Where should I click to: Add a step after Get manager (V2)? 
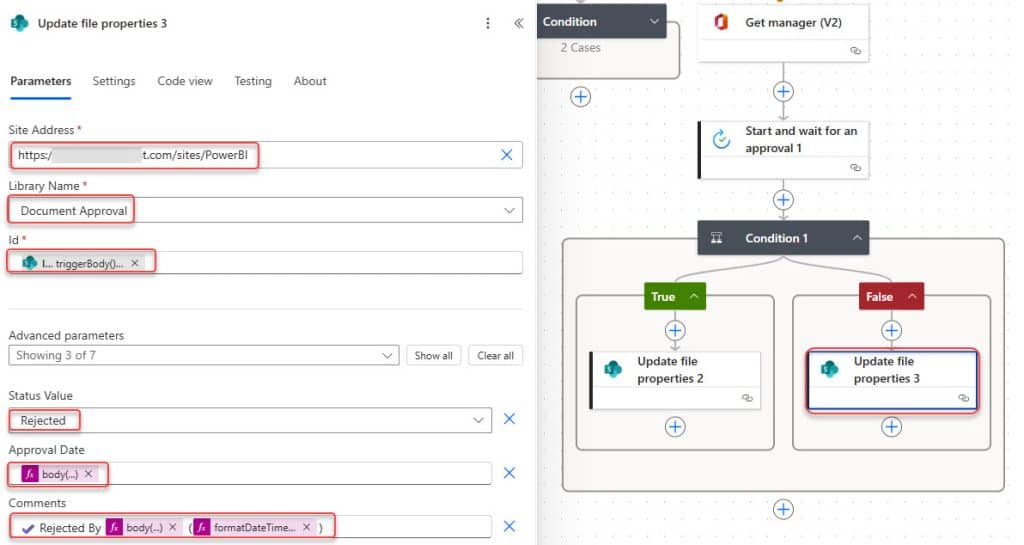click(783, 91)
